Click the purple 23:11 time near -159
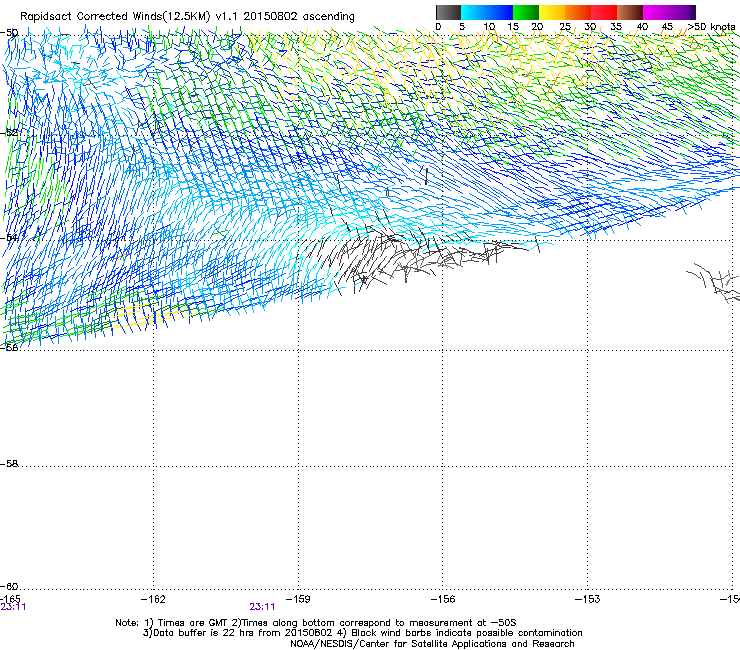Image resolution: width=740 pixels, height=650 pixels. point(262,607)
